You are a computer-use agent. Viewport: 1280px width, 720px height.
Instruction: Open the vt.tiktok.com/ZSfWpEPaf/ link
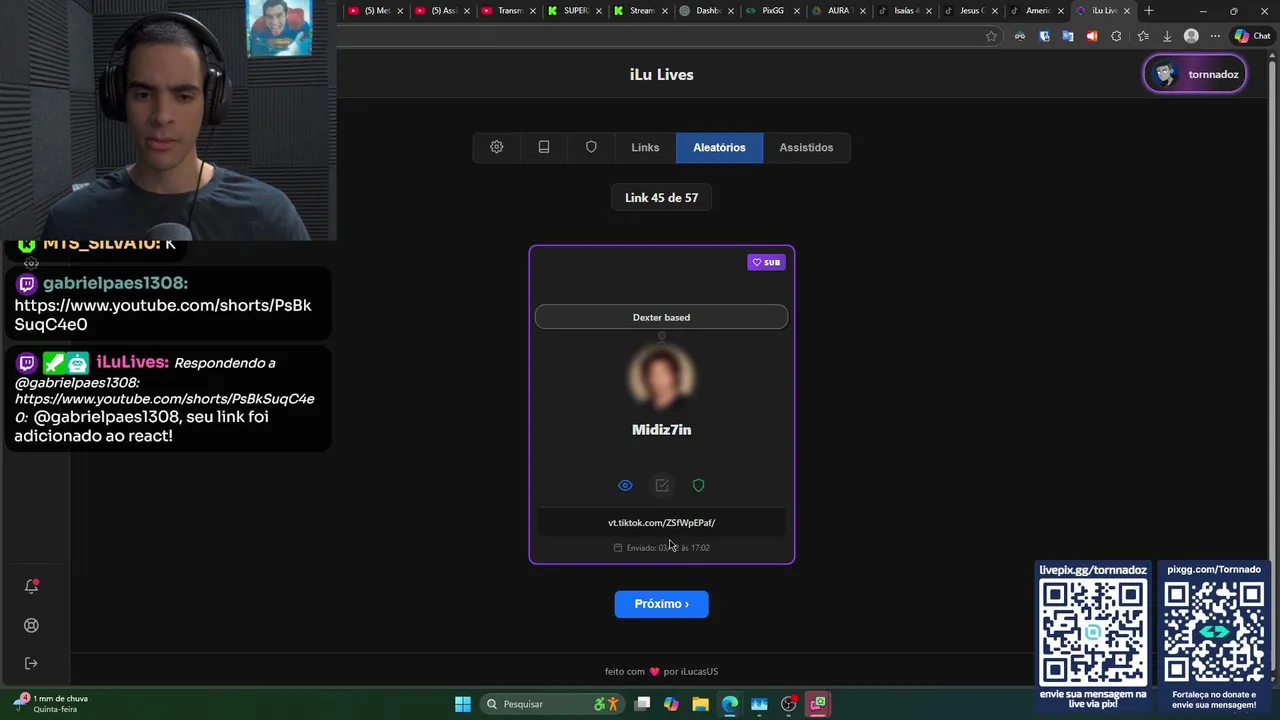pos(661,523)
